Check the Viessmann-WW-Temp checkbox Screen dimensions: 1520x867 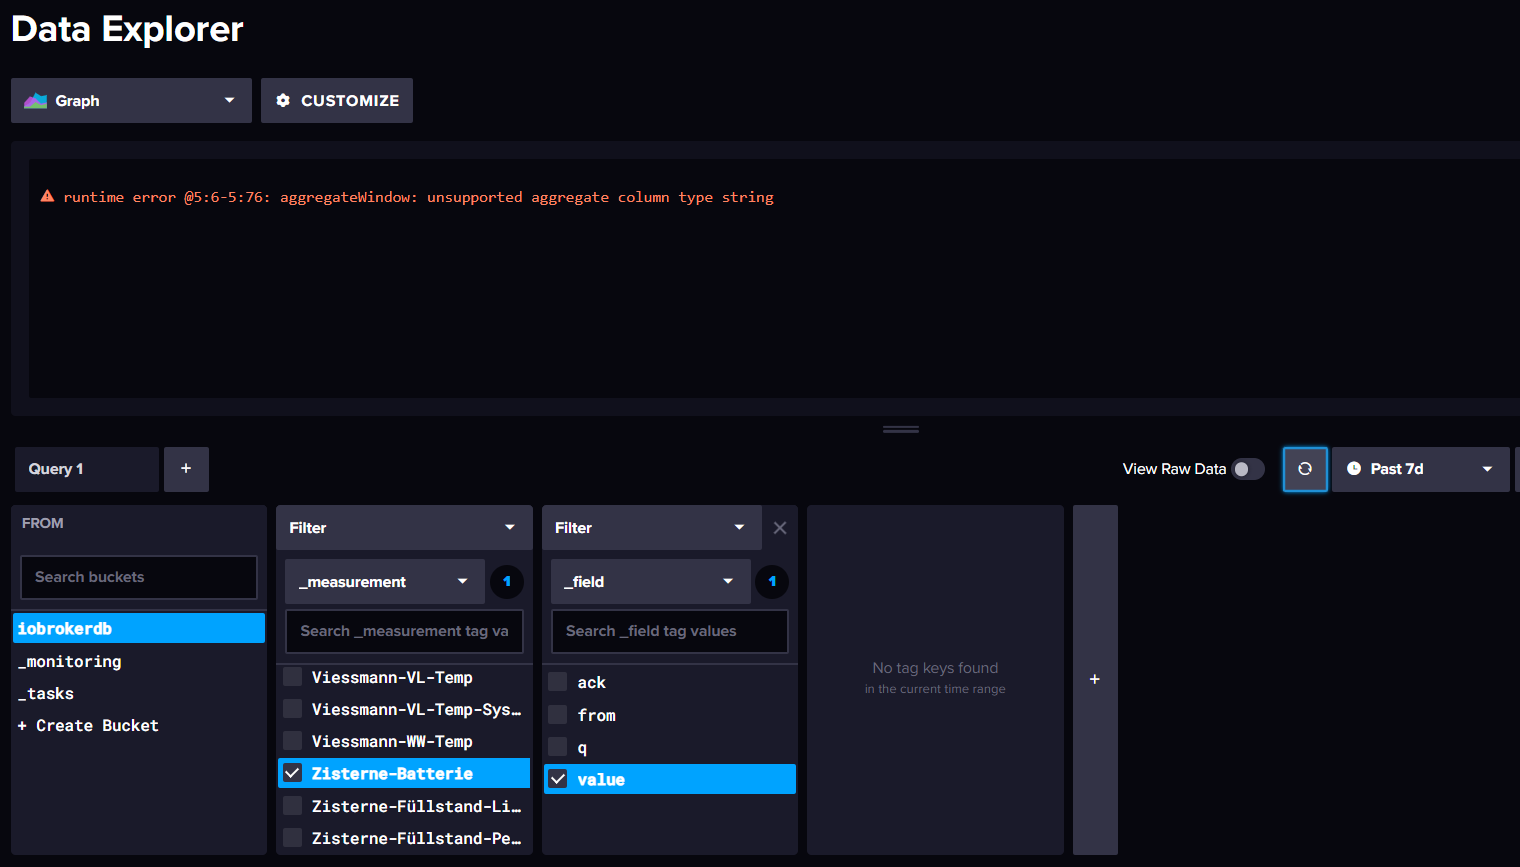click(293, 741)
